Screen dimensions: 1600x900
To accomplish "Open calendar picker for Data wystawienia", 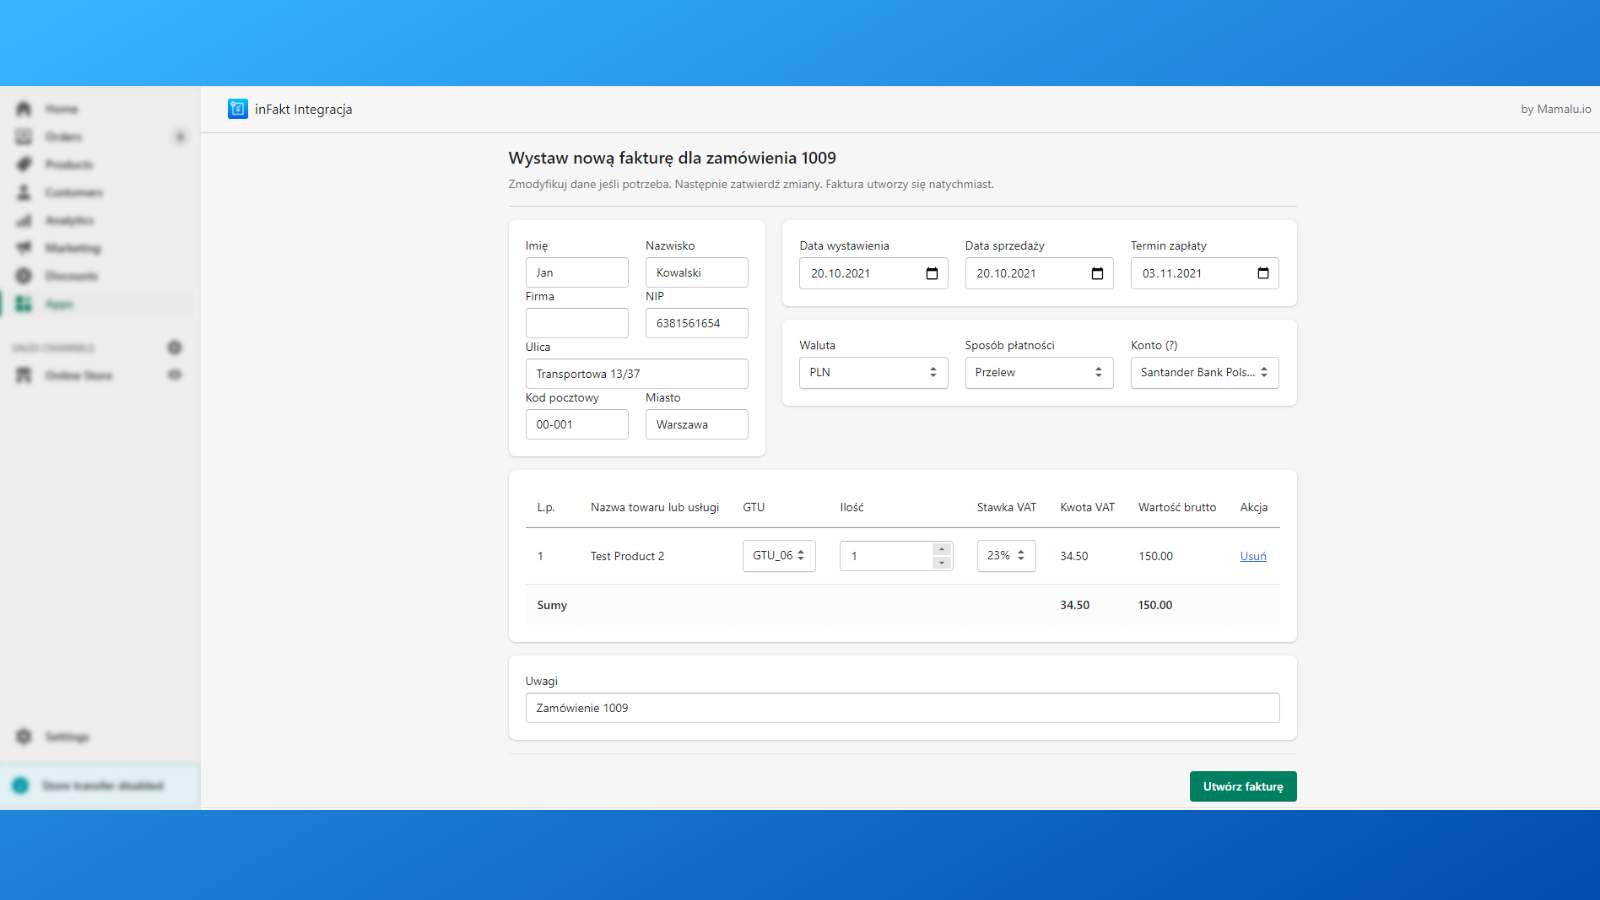I will (932, 273).
